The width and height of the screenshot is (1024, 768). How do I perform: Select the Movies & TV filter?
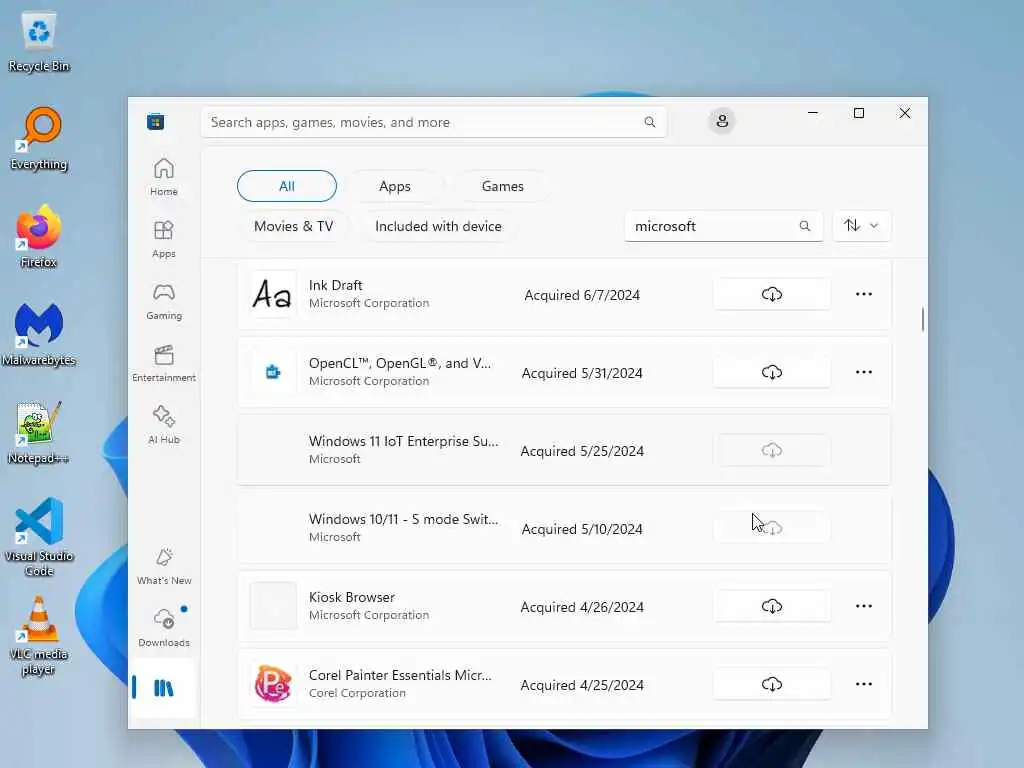[293, 226]
